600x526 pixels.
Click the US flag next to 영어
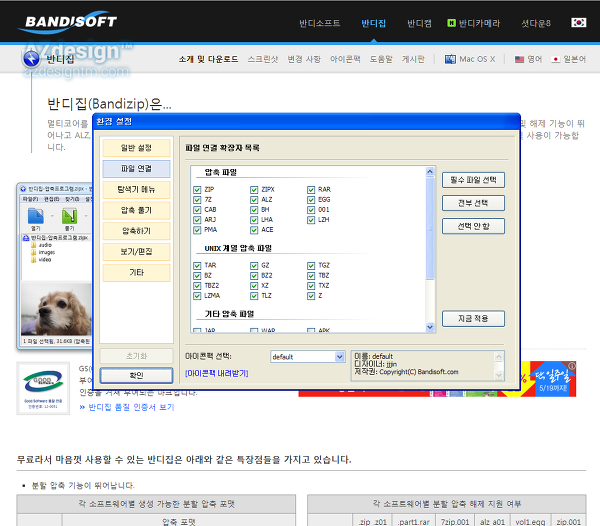519,59
